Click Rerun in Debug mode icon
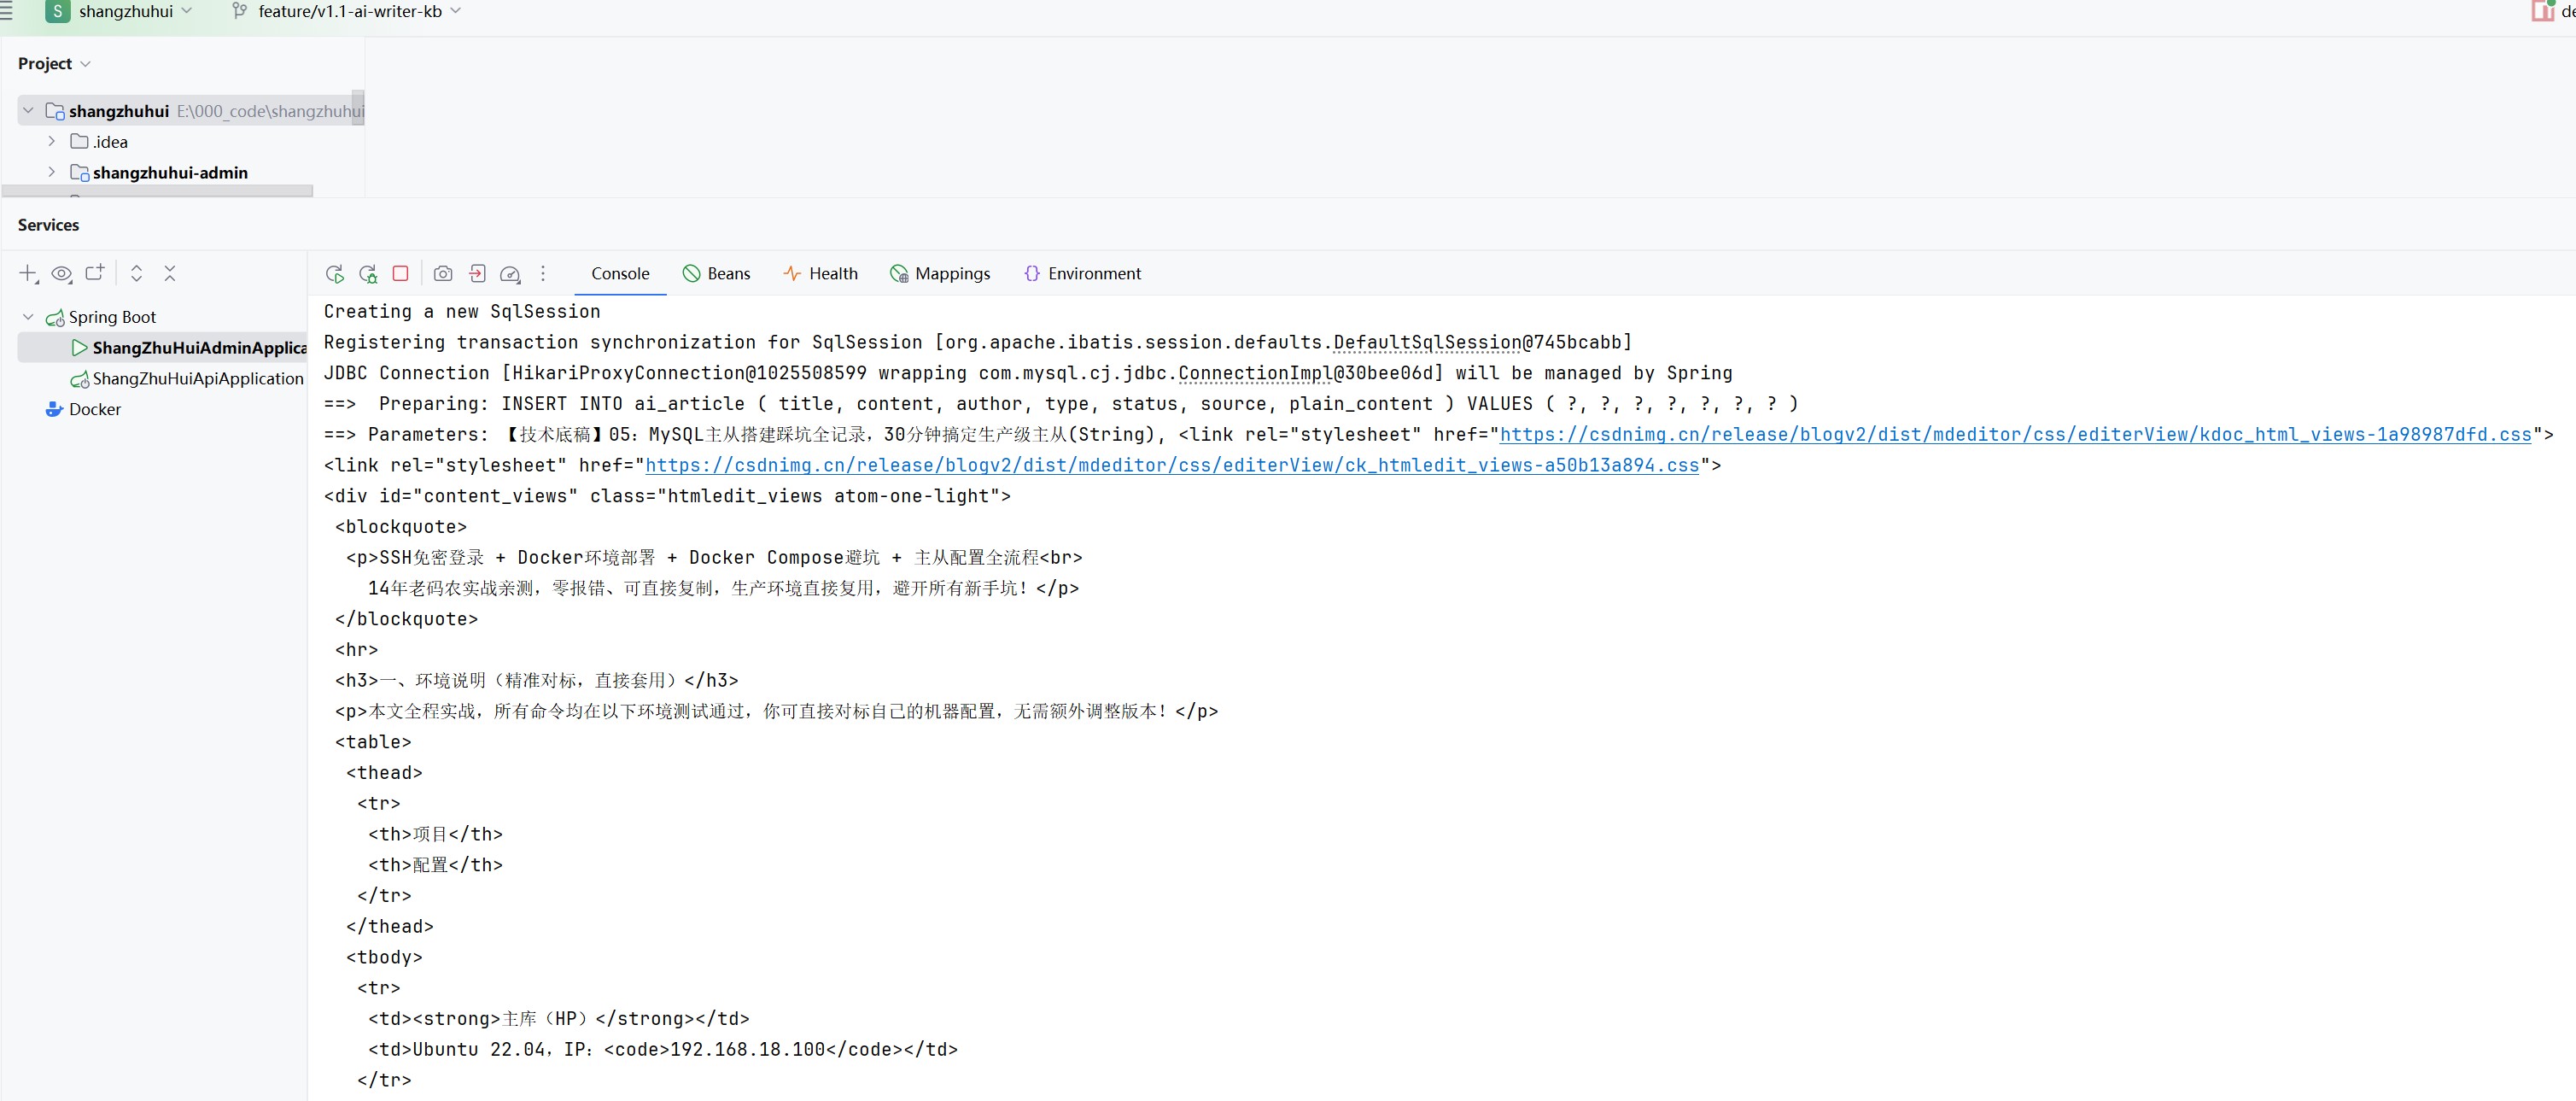 click(368, 274)
